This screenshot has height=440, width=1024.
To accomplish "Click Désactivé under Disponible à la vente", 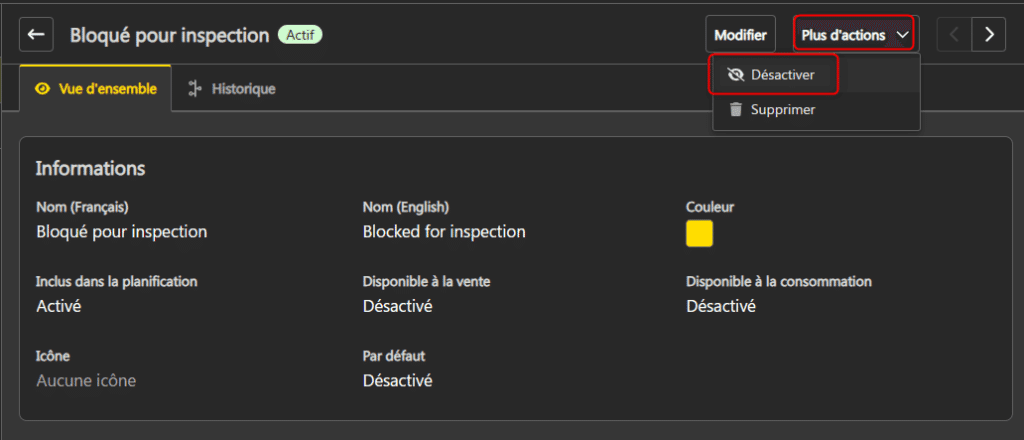I will pos(397,306).
